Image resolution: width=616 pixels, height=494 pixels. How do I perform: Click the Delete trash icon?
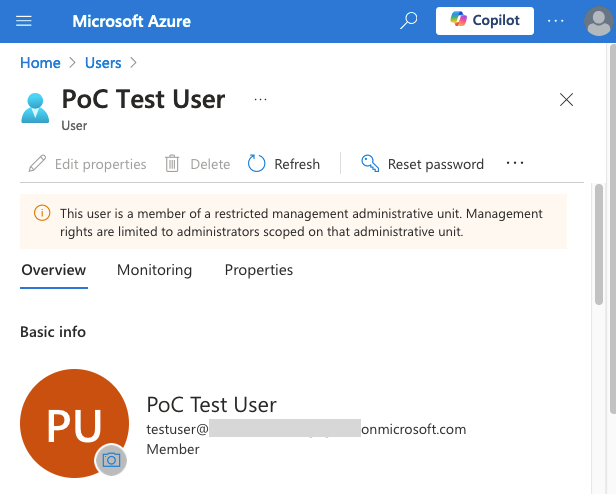[173, 164]
